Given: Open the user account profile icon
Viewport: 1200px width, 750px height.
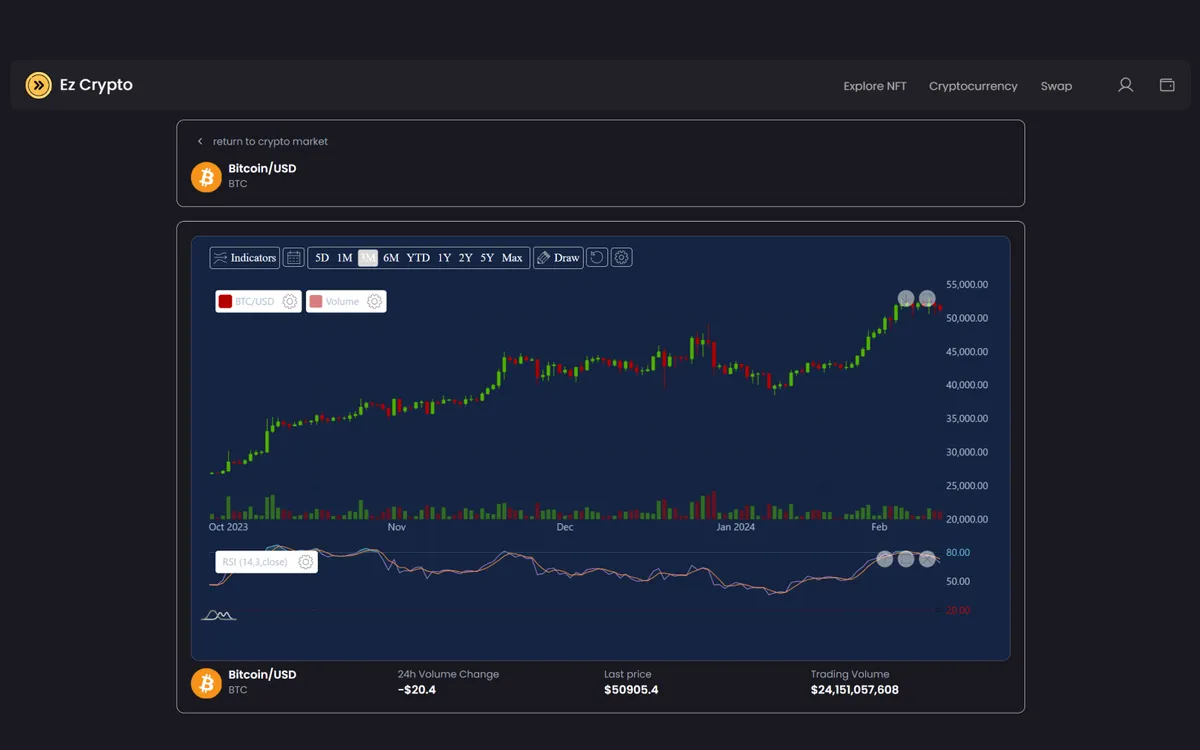Looking at the screenshot, I should pyautogui.click(x=1125, y=85).
